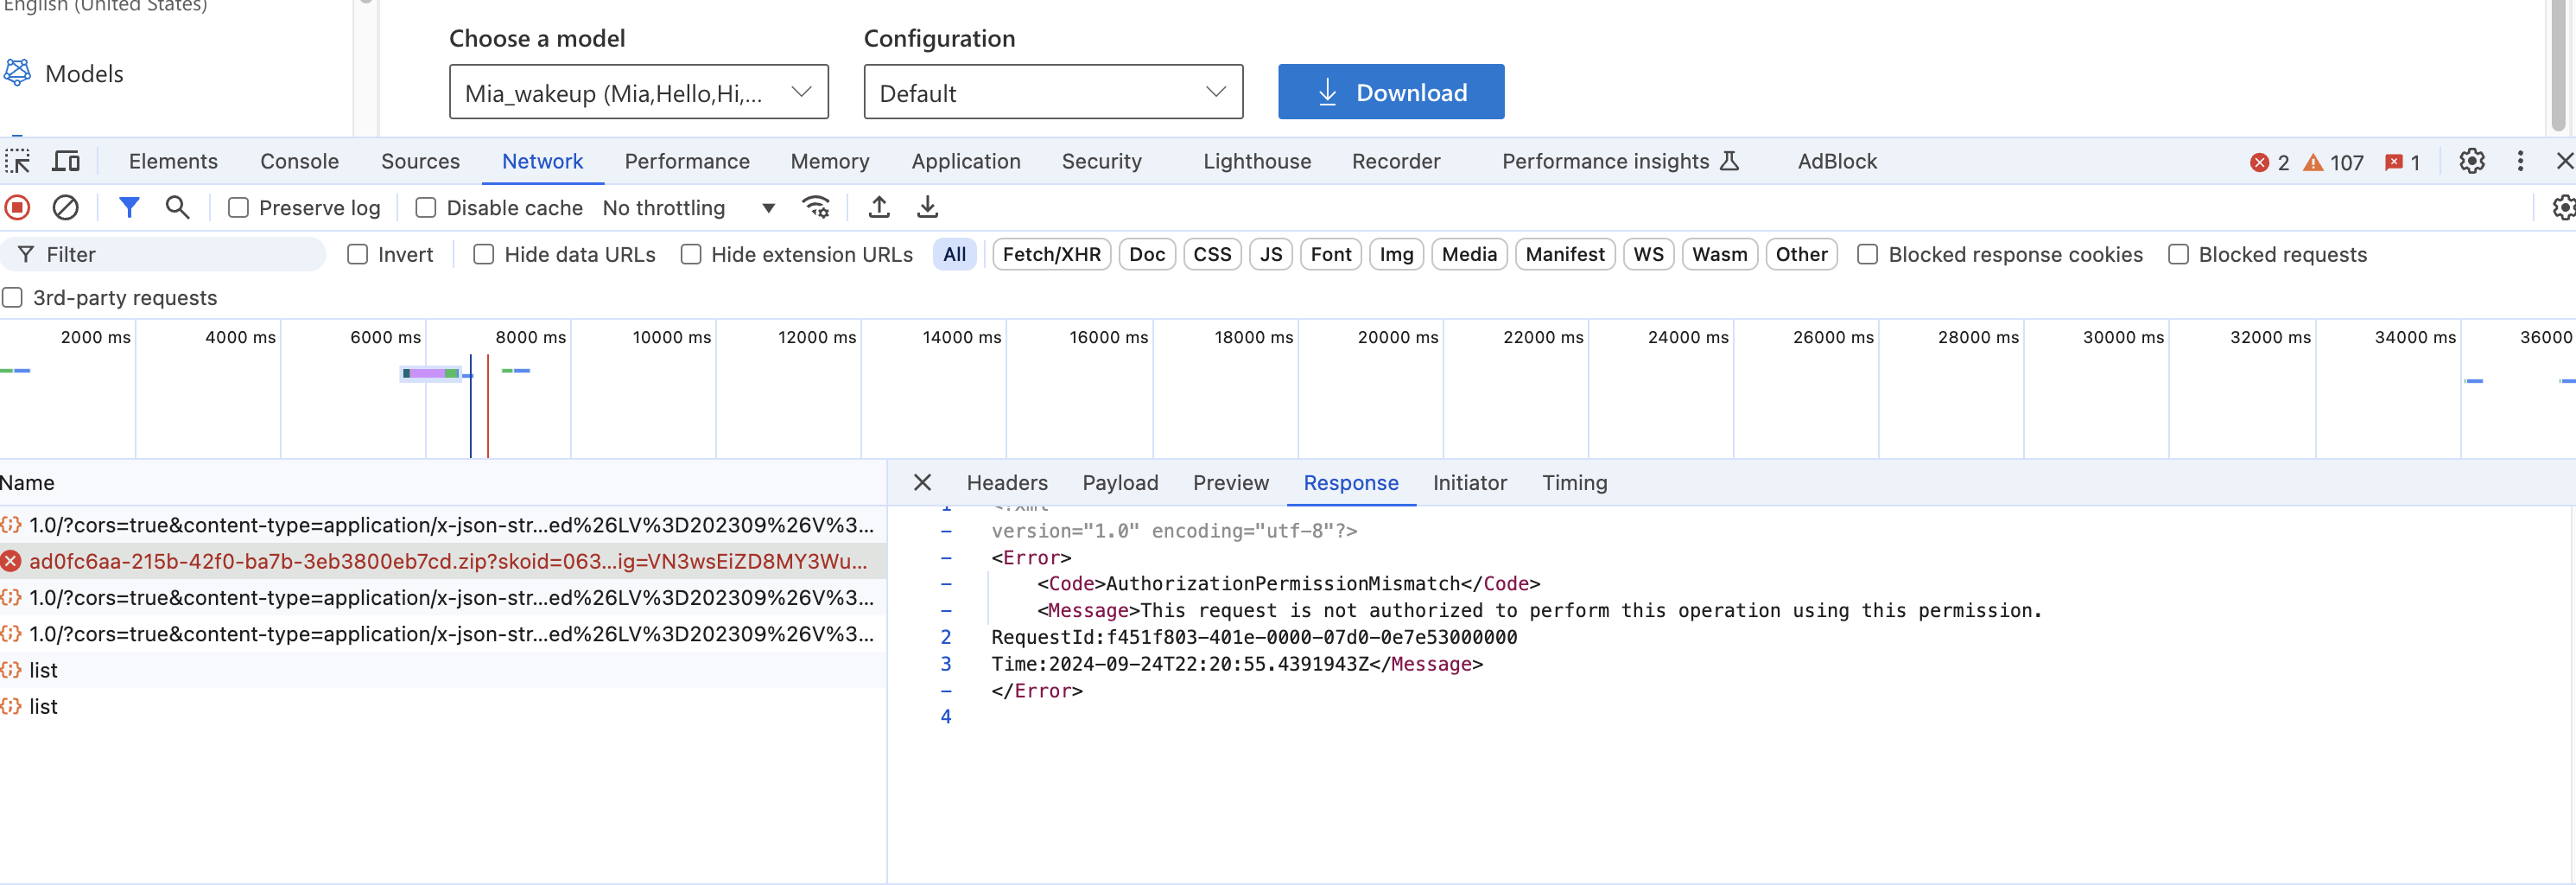
Task: Select the failed ad0fc6aa zip request
Action: (442, 561)
